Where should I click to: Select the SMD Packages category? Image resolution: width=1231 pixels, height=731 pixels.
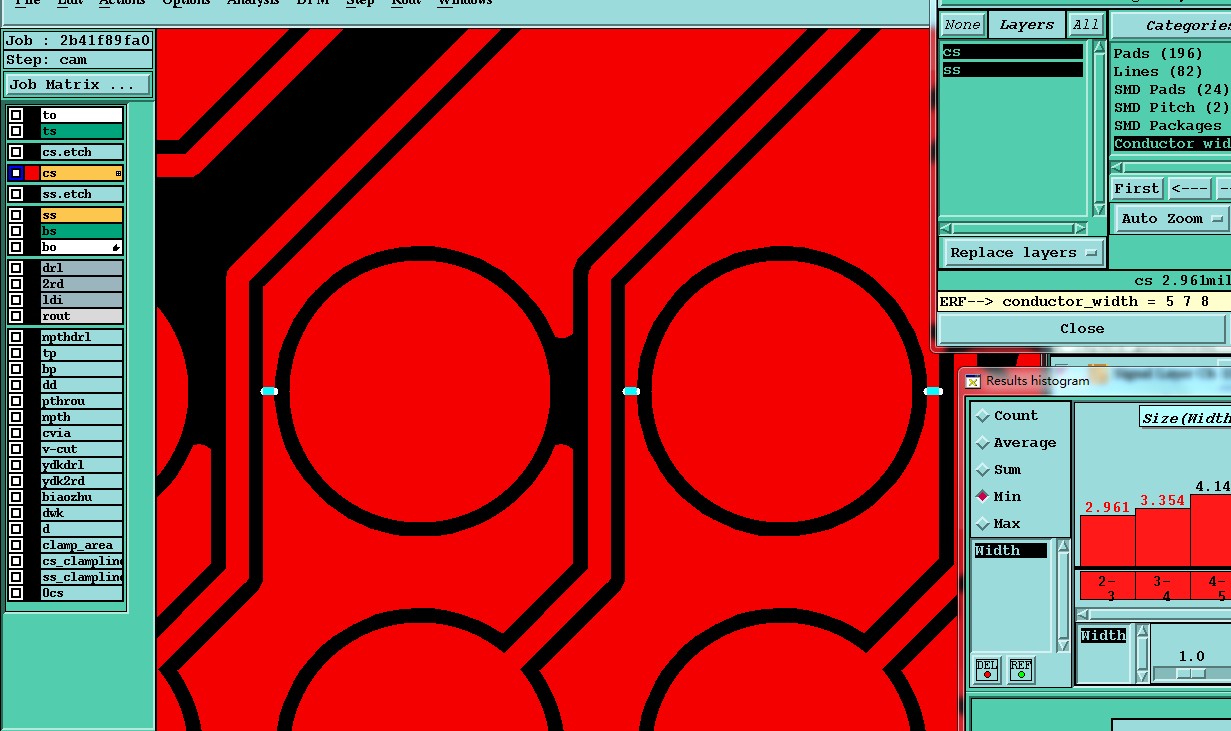click(x=1168, y=126)
